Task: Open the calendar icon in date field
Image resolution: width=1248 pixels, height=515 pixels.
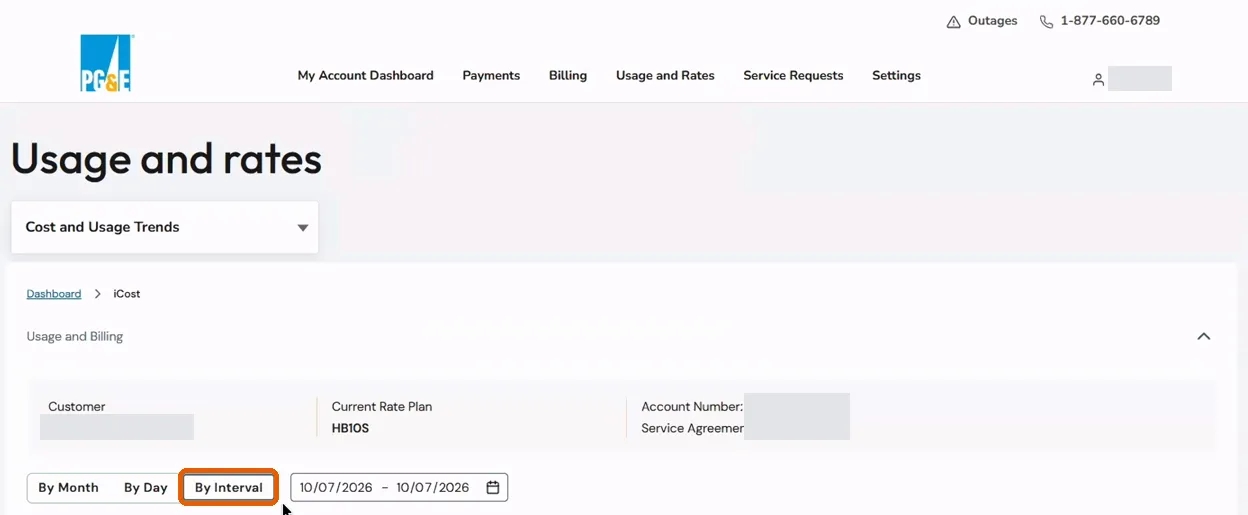Action: click(x=493, y=488)
